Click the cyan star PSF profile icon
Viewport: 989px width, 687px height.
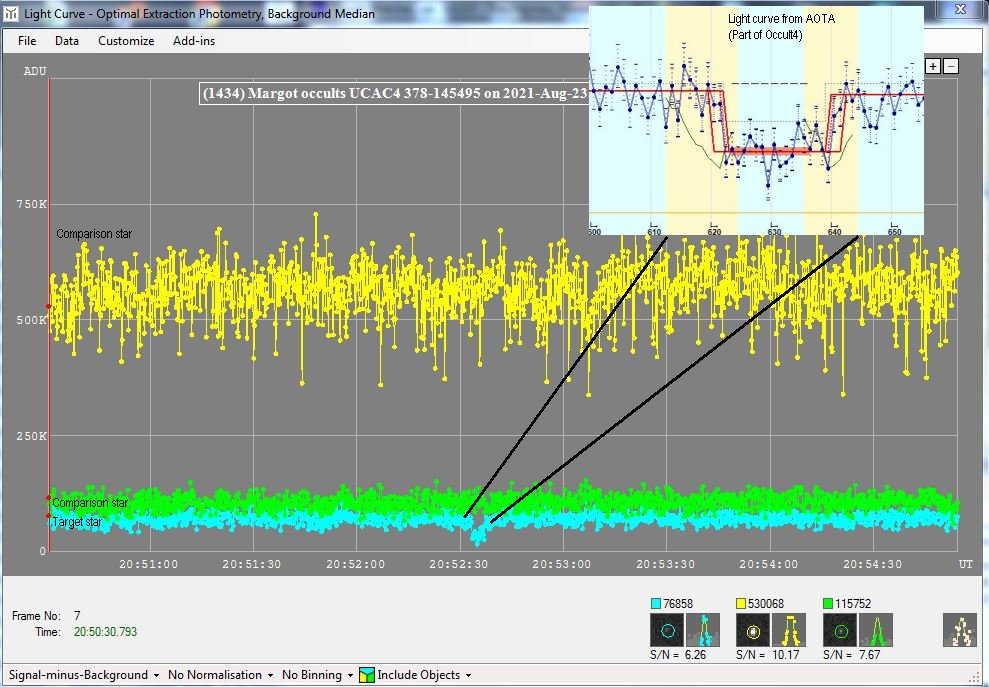[705, 630]
